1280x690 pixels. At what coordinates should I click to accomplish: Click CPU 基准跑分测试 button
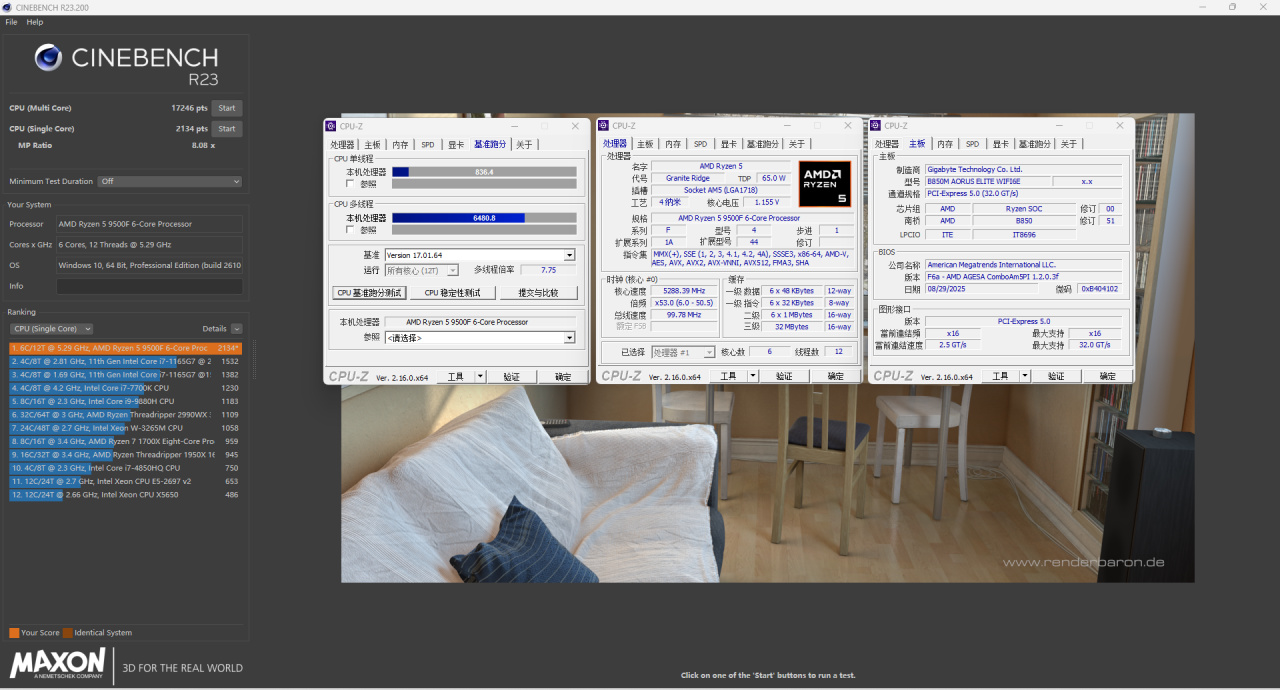click(x=370, y=293)
